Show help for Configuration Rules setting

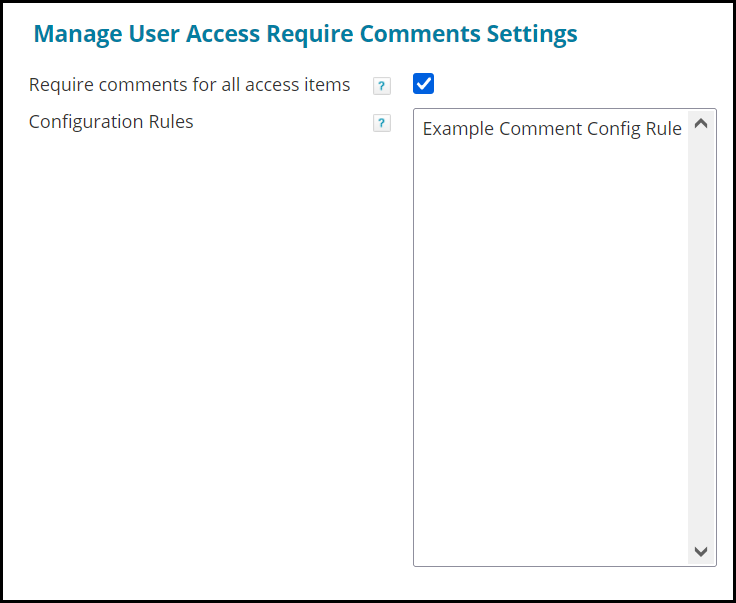click(381, 123)
